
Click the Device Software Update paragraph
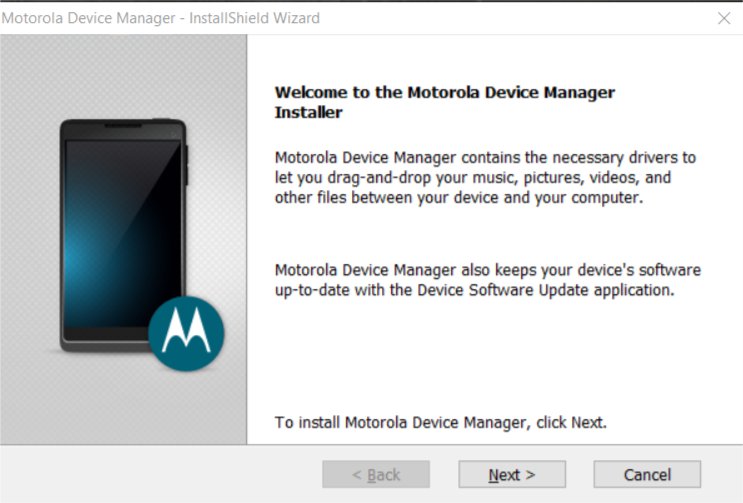[487, 280]
